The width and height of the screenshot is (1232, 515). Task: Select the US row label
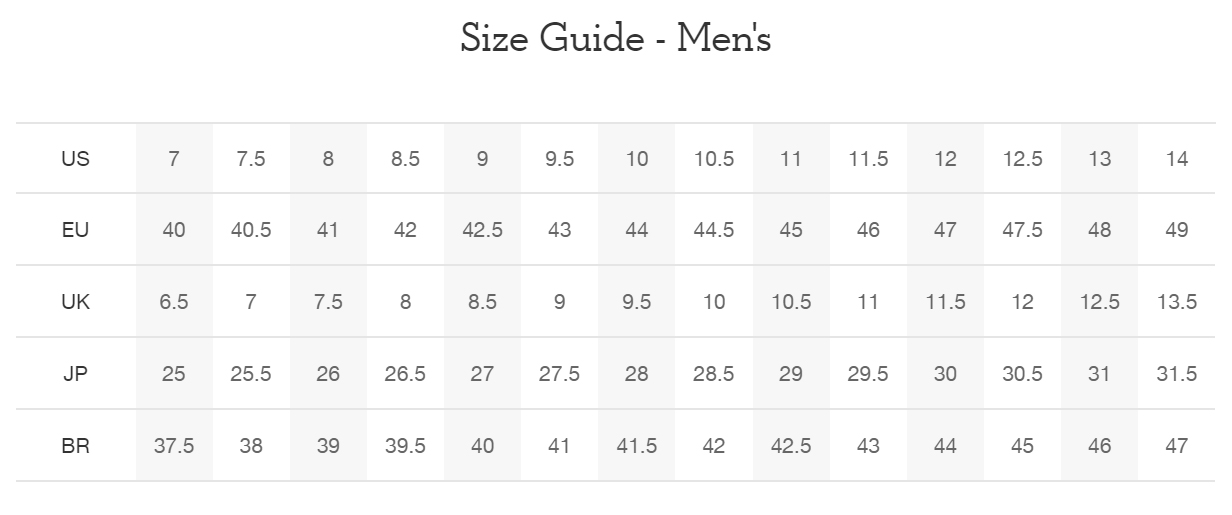pos(75,158)
